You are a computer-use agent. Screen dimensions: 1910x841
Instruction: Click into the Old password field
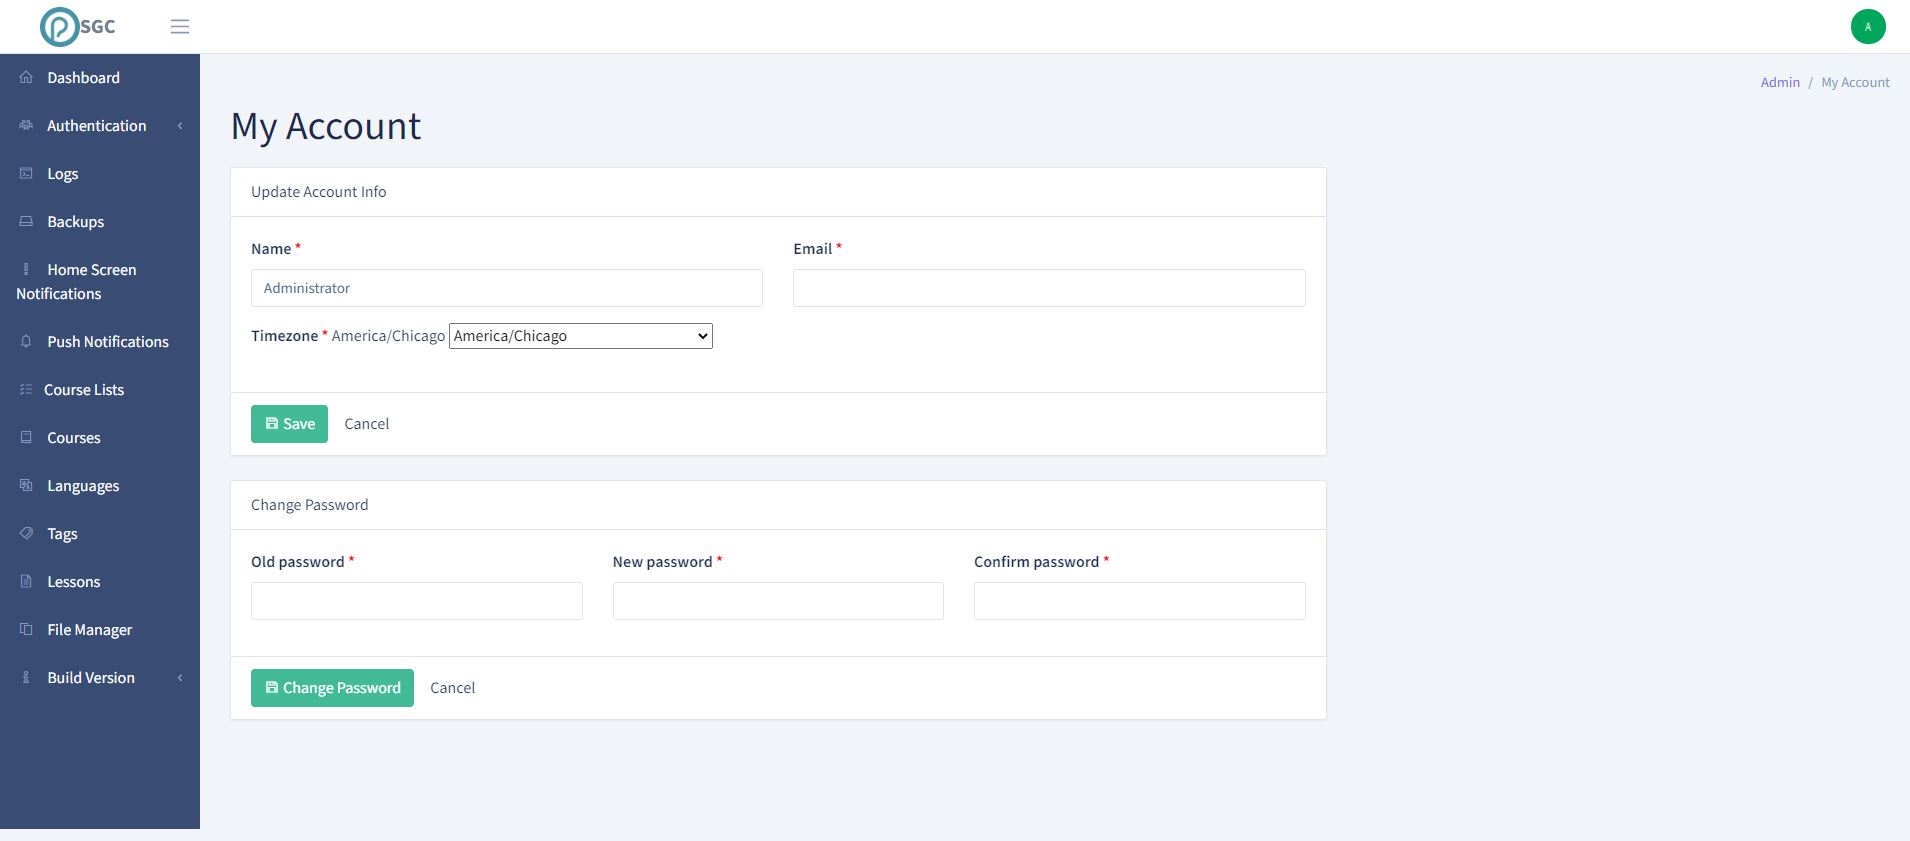coord(416,601)
